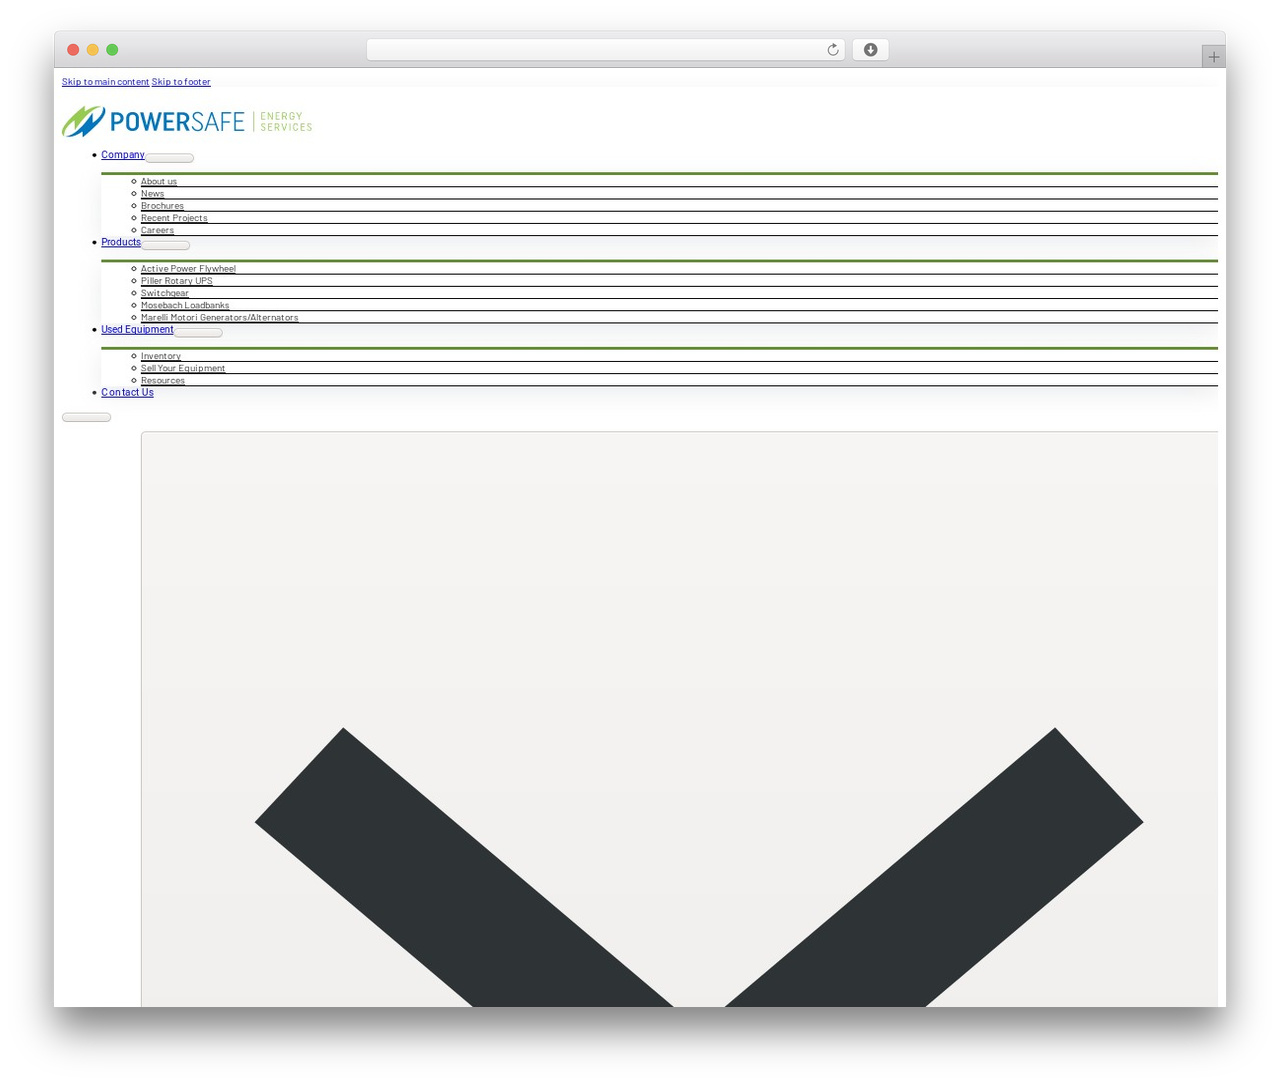Viewport: 1280px width, 1084px height.
Task: Click the PowerSafe Energy Services logo
Action: click(187, 121)
